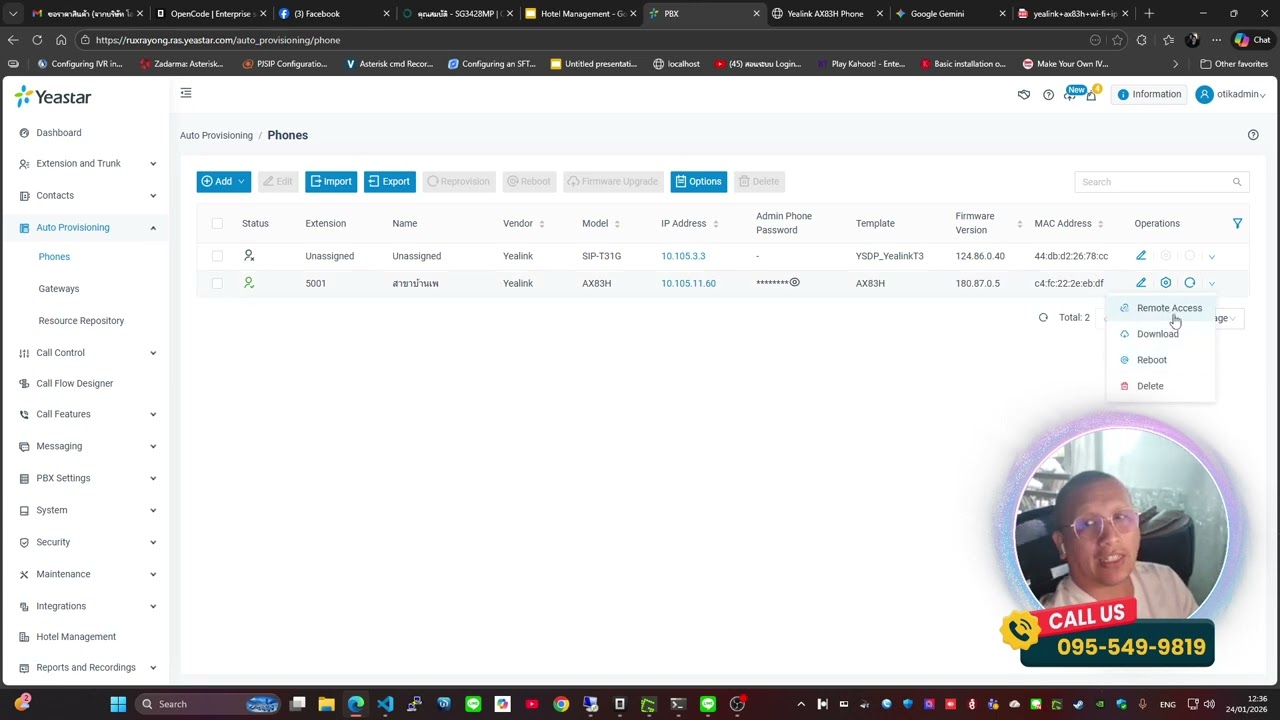Open Resource Repository in sidebar
Viewport: 1280px width, 720px height.
(x=81, y=321)
